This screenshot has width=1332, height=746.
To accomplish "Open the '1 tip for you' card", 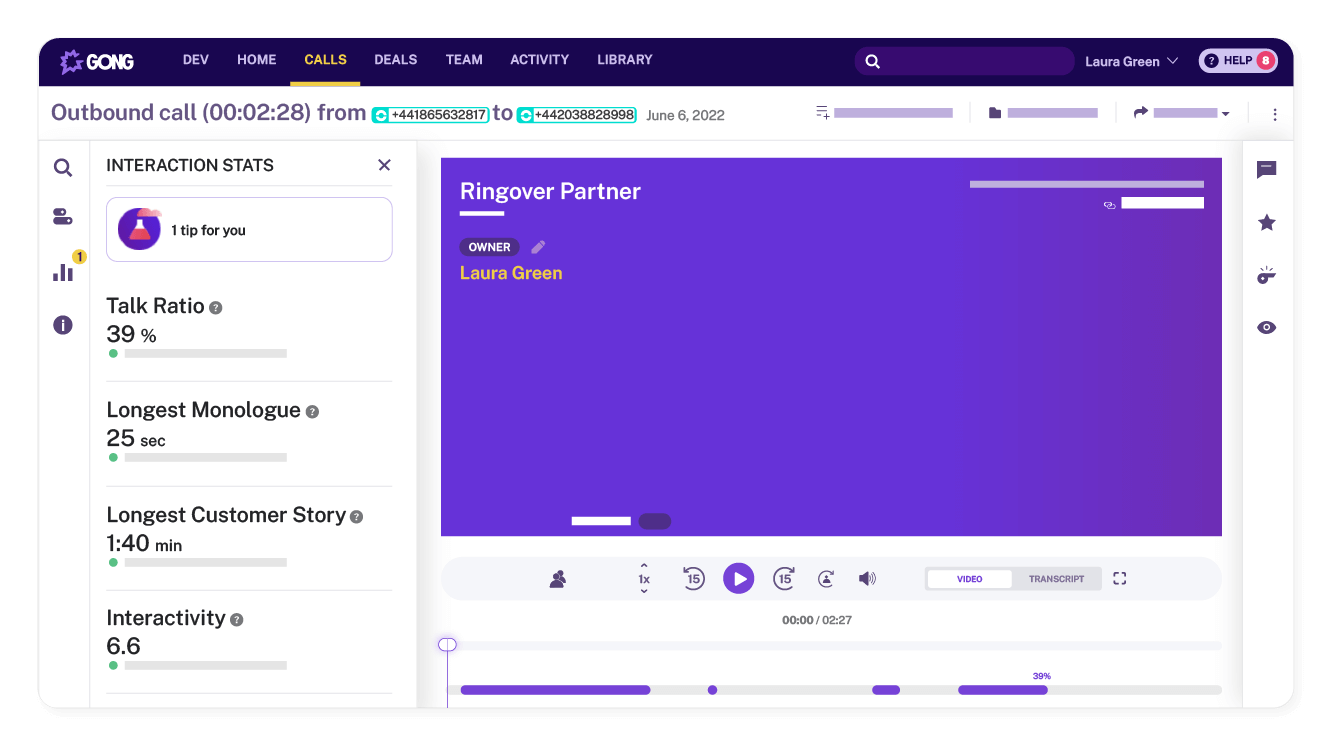I will (x=249, y=230).
